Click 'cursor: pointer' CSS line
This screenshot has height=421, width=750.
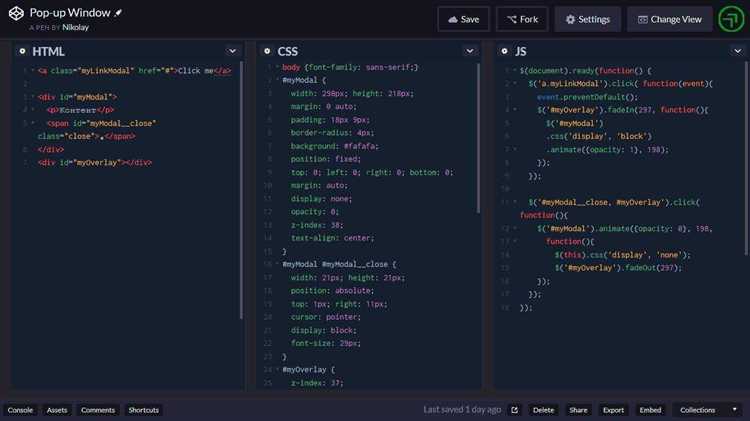(326, 317)
